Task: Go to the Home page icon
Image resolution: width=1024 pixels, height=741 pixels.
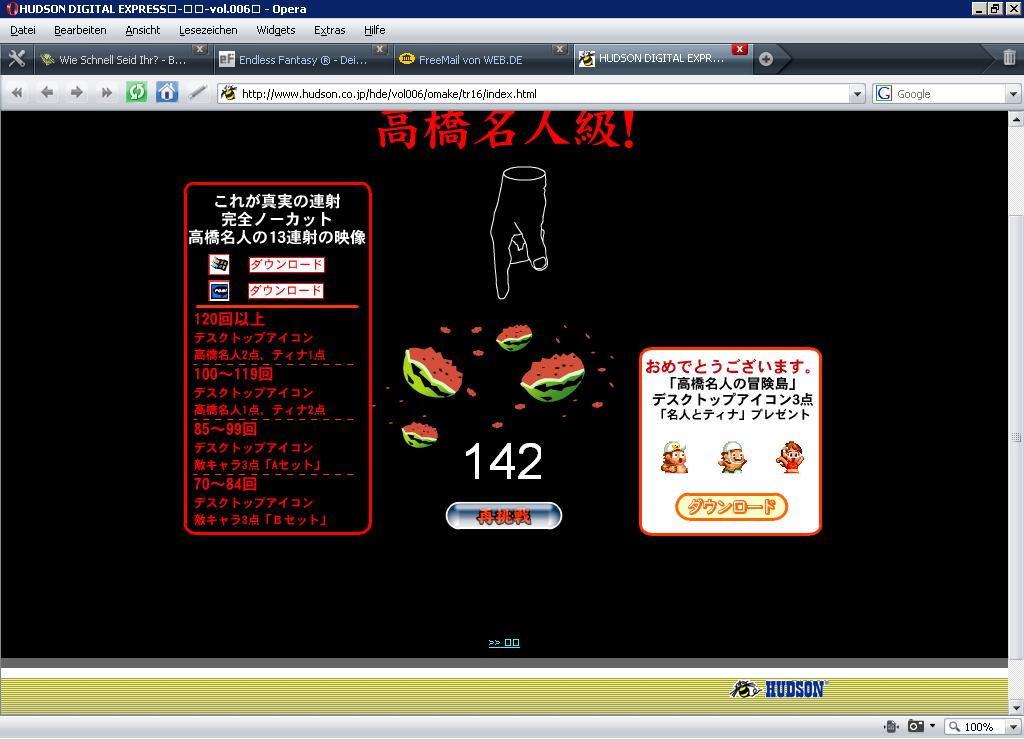Action: click(x=167, y=92)
